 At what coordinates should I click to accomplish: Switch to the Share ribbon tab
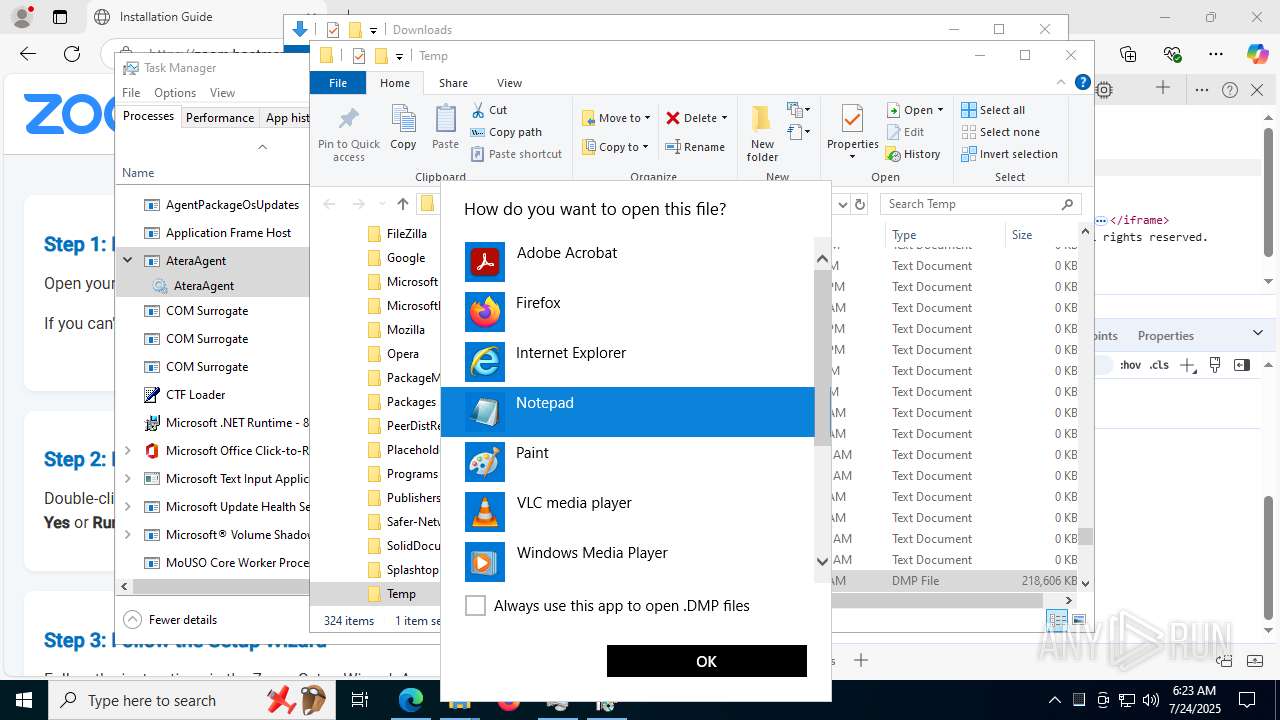[x=453, y=83]
